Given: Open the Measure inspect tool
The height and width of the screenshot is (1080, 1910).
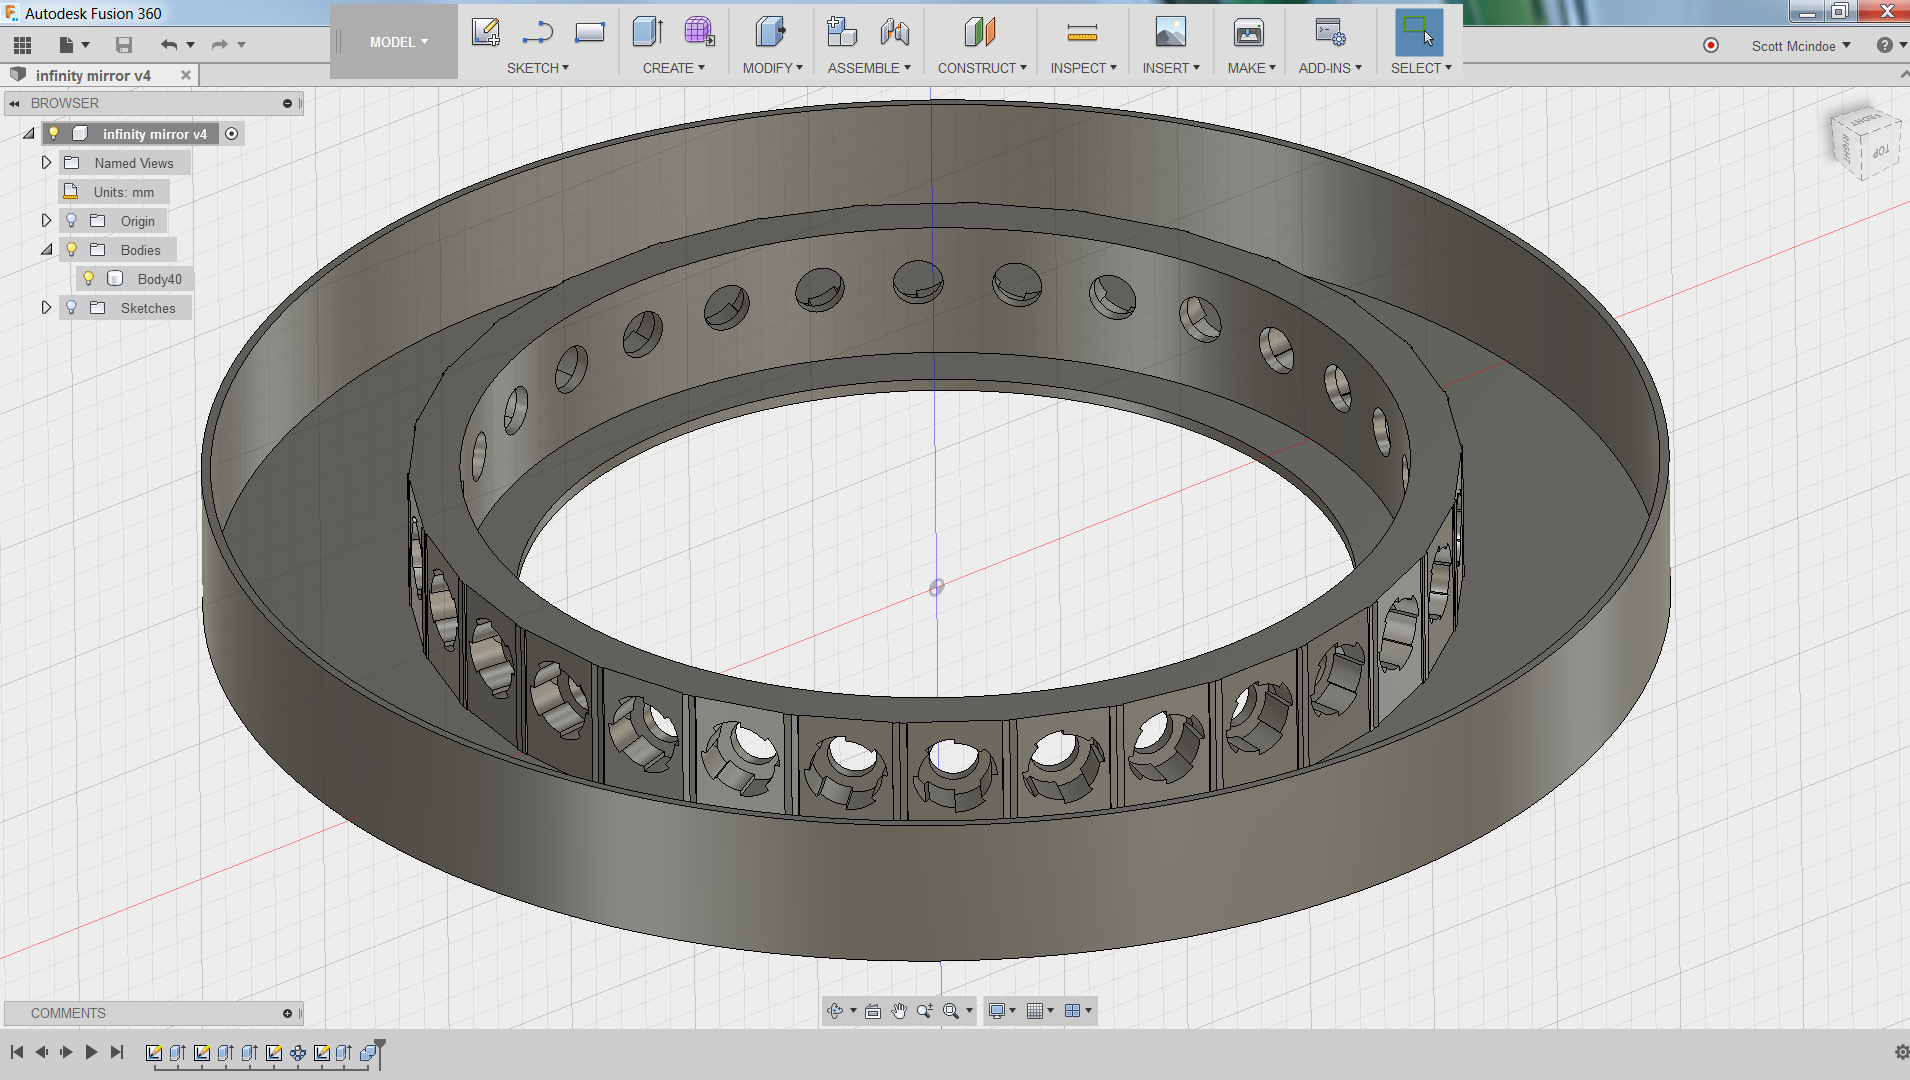Looking at the screenshot, I should point(1082,34).
